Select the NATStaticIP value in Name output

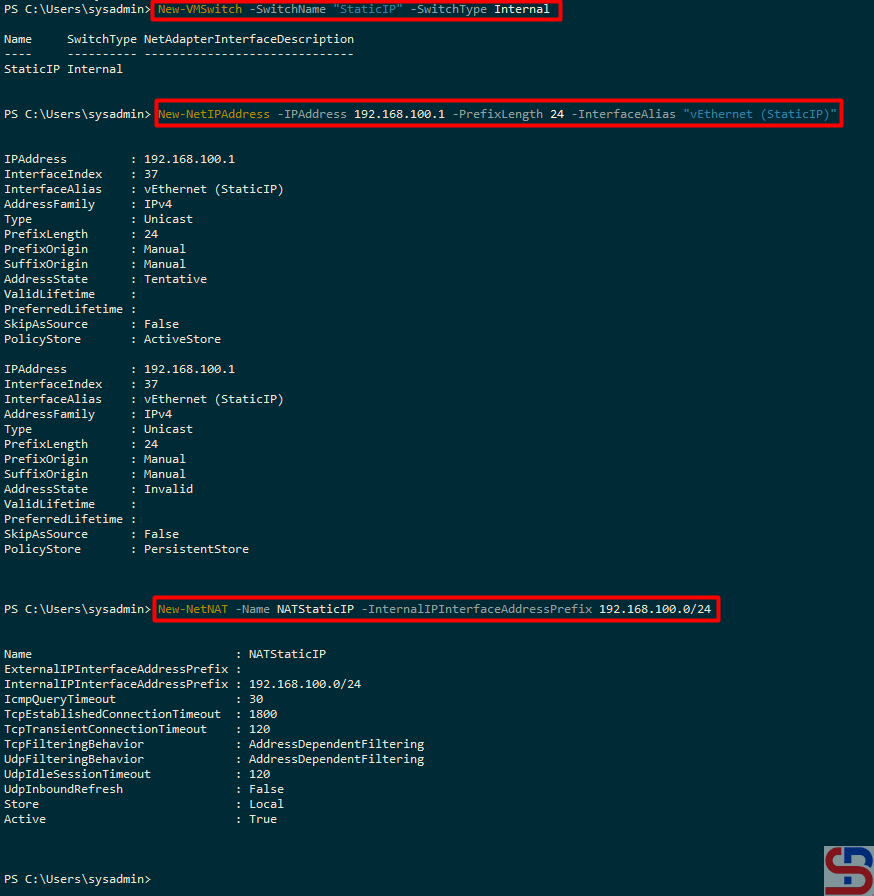click(287, 654)
